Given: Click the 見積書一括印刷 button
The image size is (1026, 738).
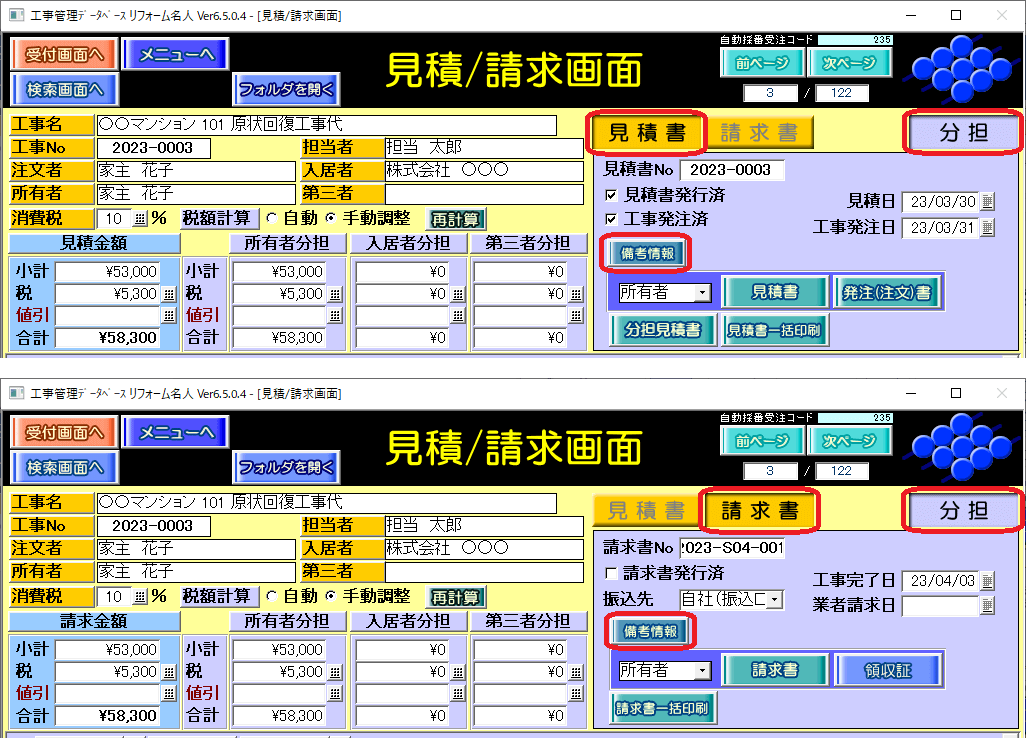Looking at the screenshot, I should tap(775, 330).
